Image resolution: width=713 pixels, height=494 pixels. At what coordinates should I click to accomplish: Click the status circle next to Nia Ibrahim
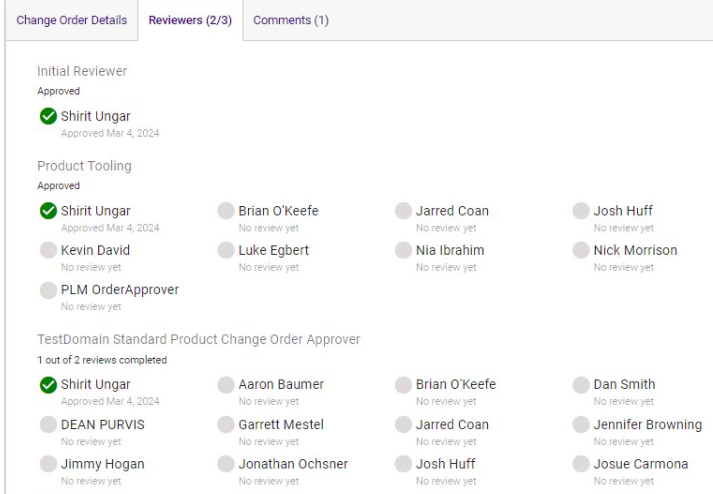[403, 251]
